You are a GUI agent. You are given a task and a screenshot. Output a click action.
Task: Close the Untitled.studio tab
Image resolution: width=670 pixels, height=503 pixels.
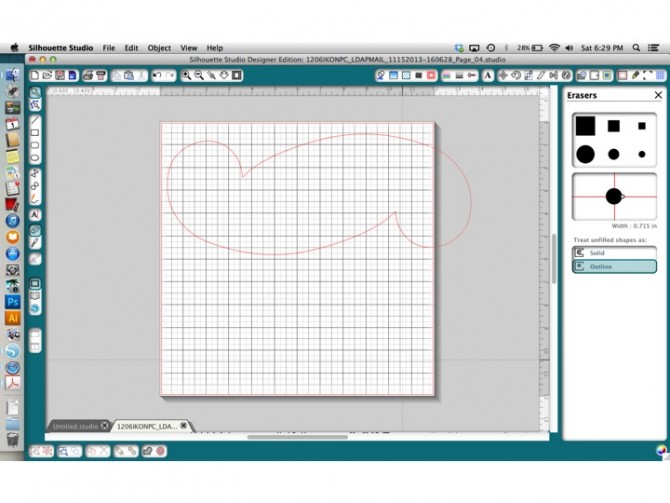click(x=104, y=426)
